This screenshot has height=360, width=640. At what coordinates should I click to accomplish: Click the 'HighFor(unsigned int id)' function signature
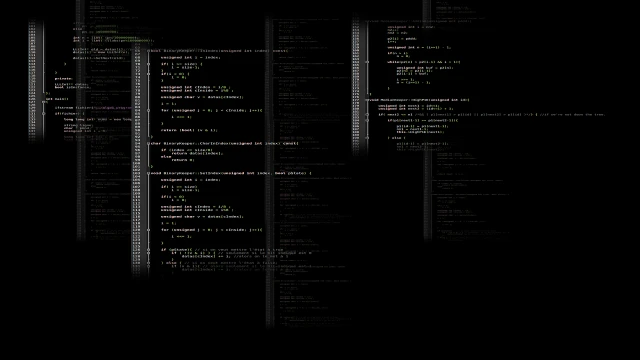(419, 100)
